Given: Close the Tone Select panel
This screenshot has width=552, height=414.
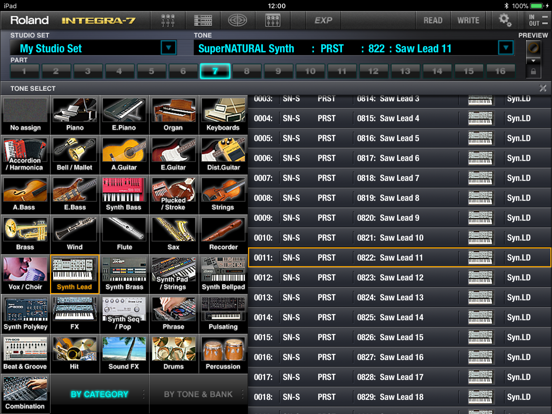Looking at the screenshot, I should click(543, 88).
